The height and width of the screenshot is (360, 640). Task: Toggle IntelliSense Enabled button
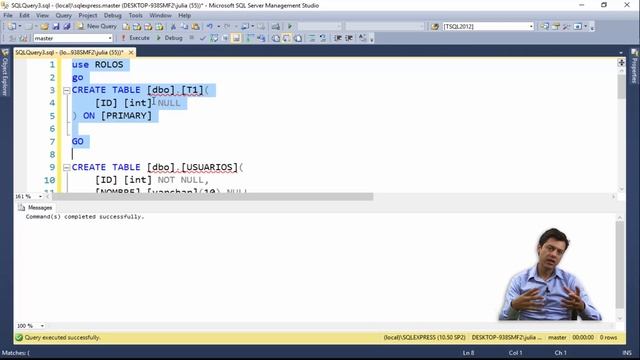236,38
